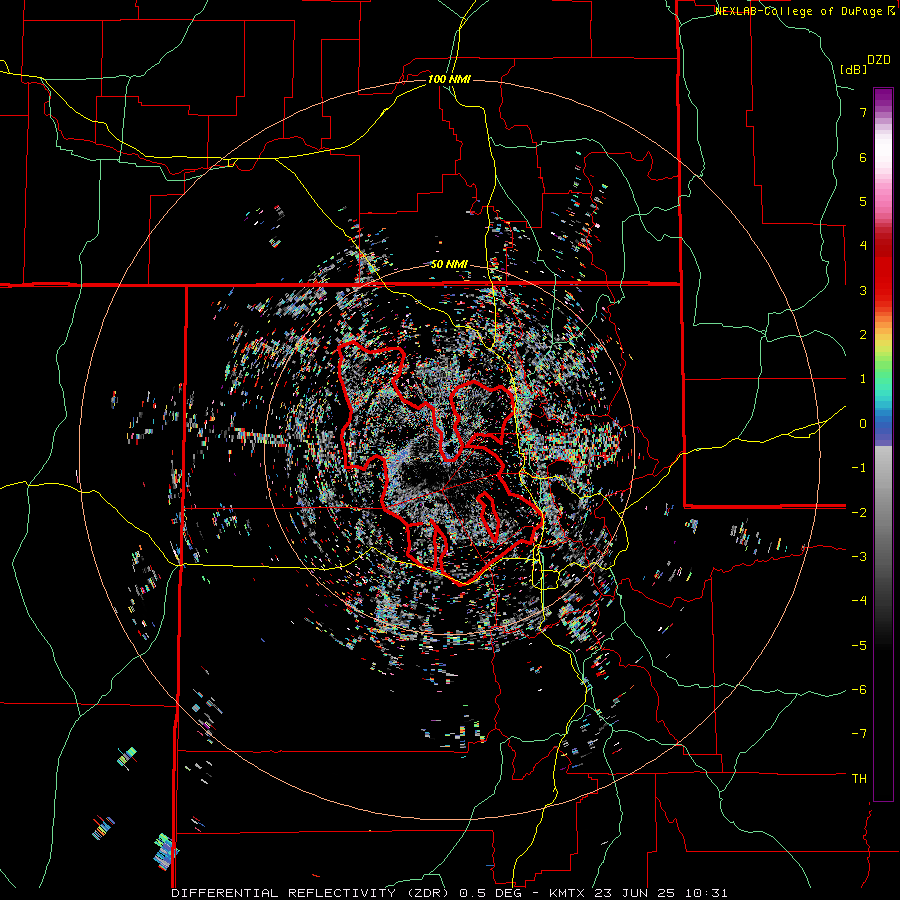Screen dimensions: 900x900
Task: Click the 1 value on the color scale
Action: (863, 379)
